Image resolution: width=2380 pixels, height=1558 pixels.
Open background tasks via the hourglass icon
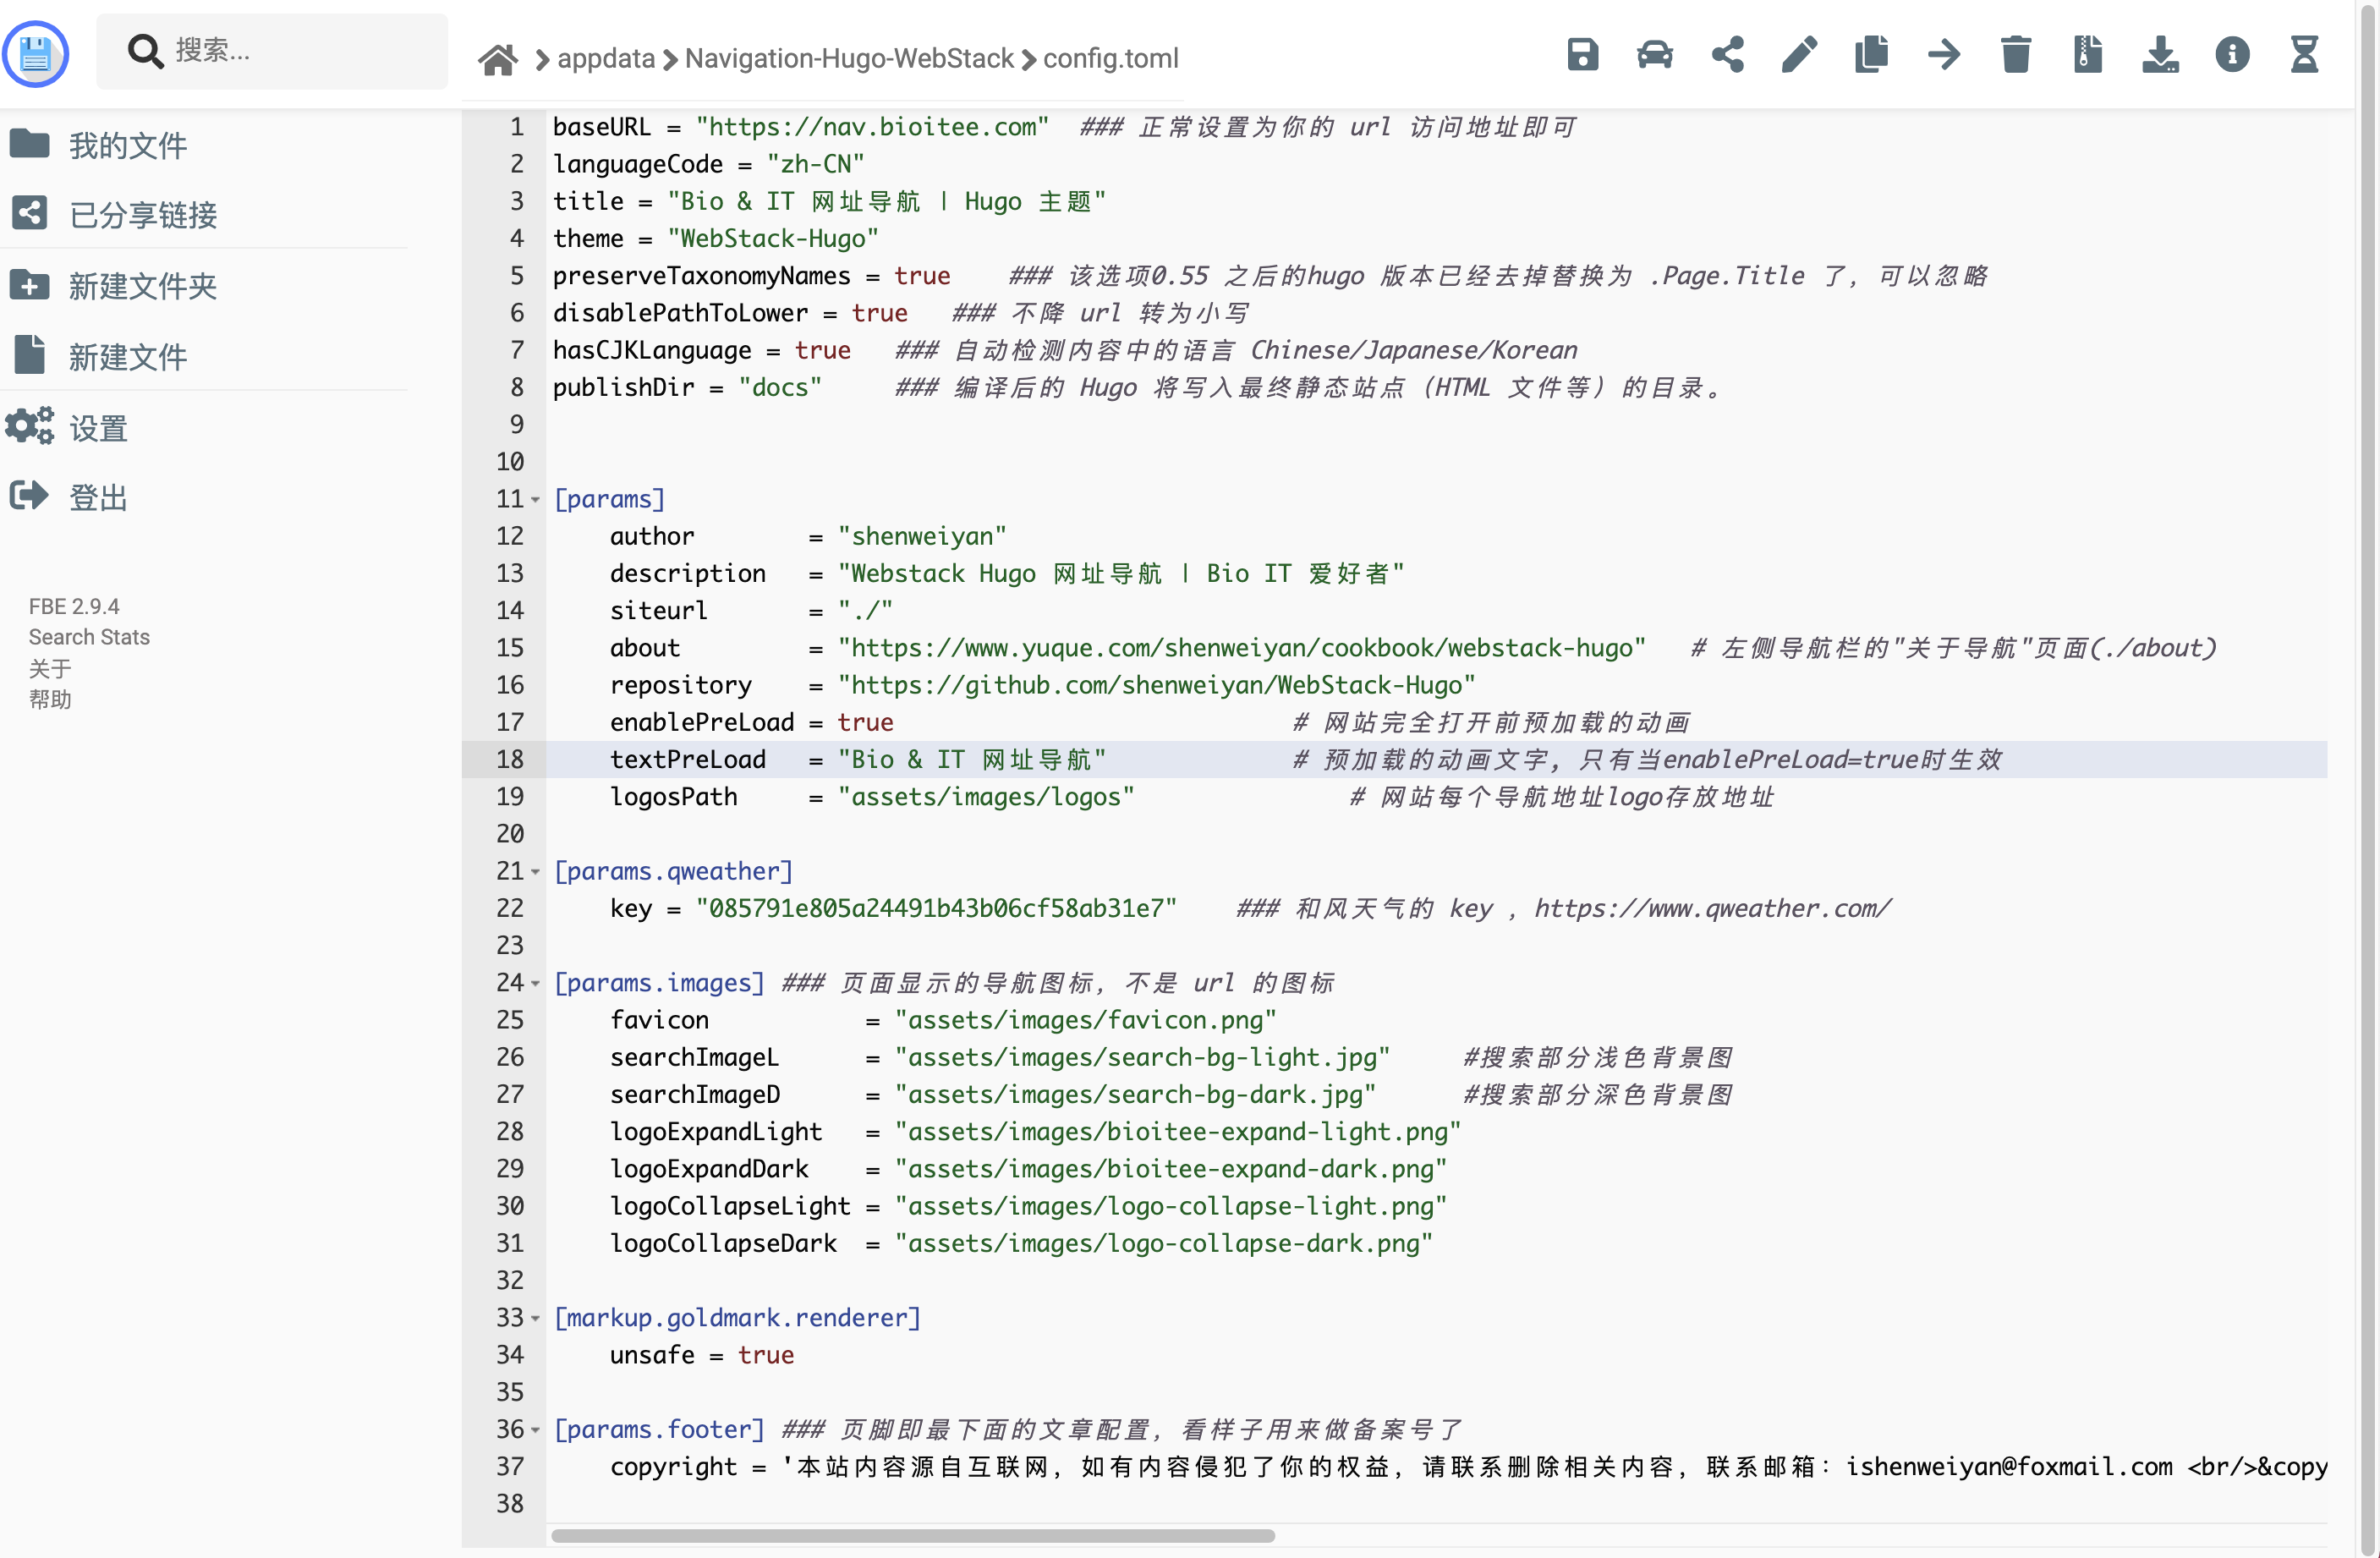point(2304,55)
